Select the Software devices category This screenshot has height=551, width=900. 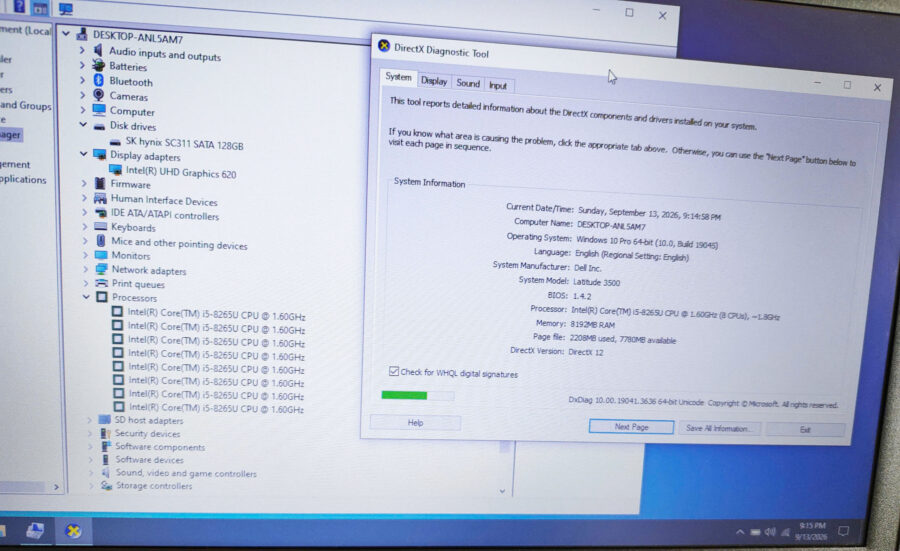pos(149,459)
